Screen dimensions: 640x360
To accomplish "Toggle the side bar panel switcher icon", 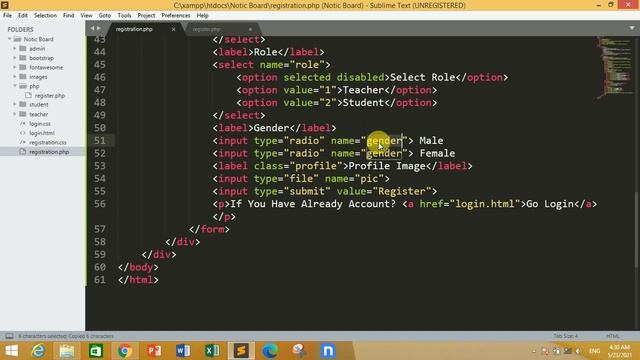I will coord(9,336).
